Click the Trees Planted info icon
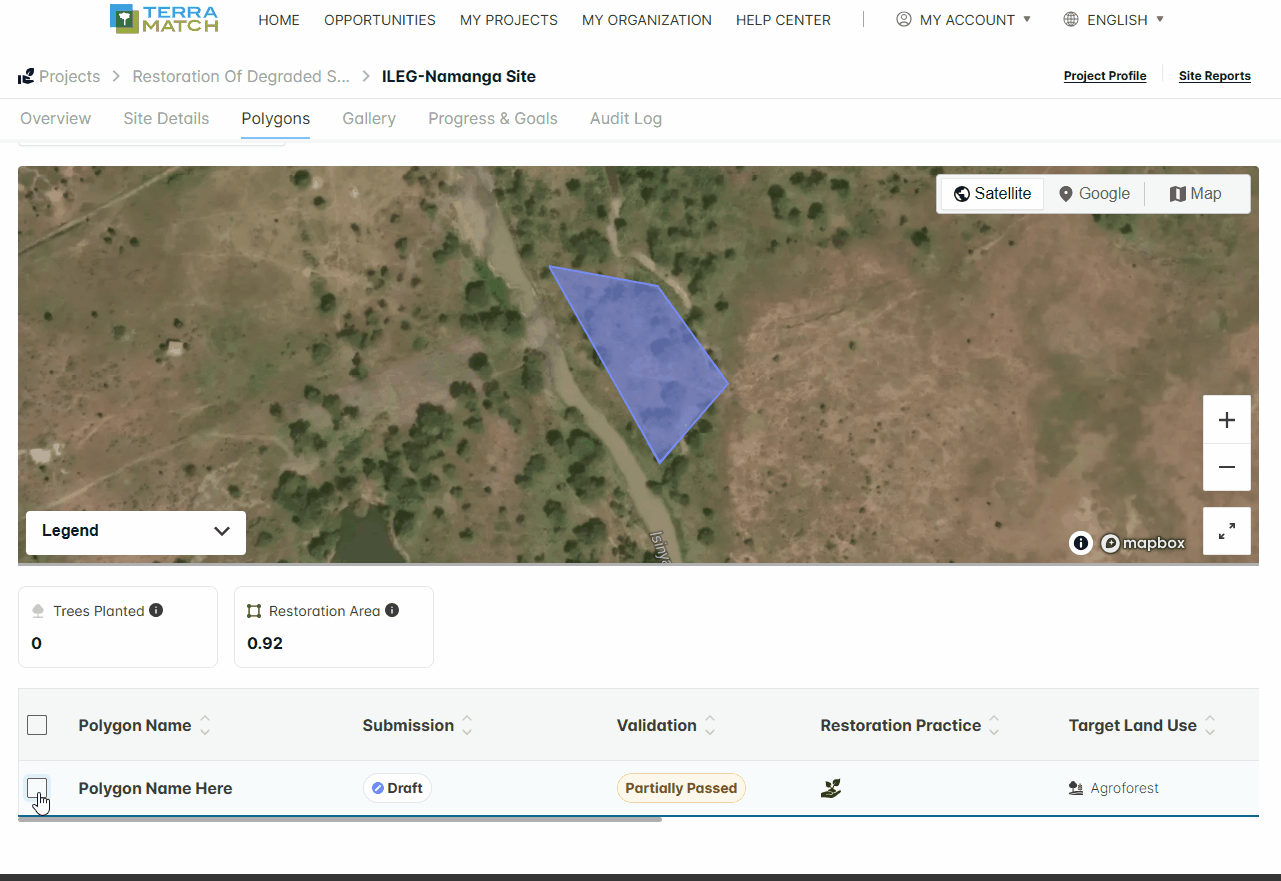This screenshot has width=1281, height=881. point(156,610)
